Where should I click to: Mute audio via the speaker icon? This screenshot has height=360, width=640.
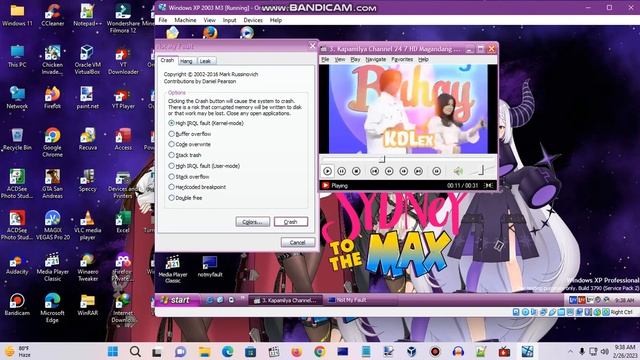pyautogui.click(x=458, y=171)
